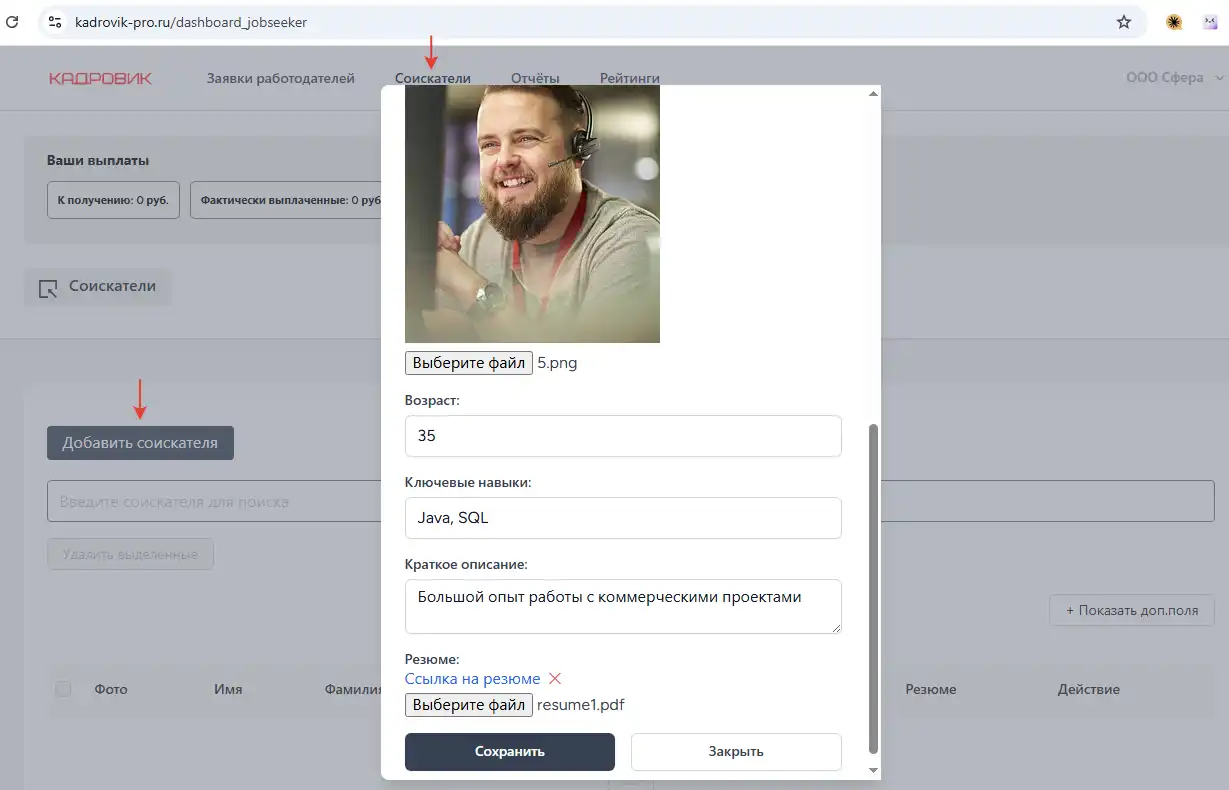
Task: Choose a photo file next to 5.png
Action: coord(468,363)
